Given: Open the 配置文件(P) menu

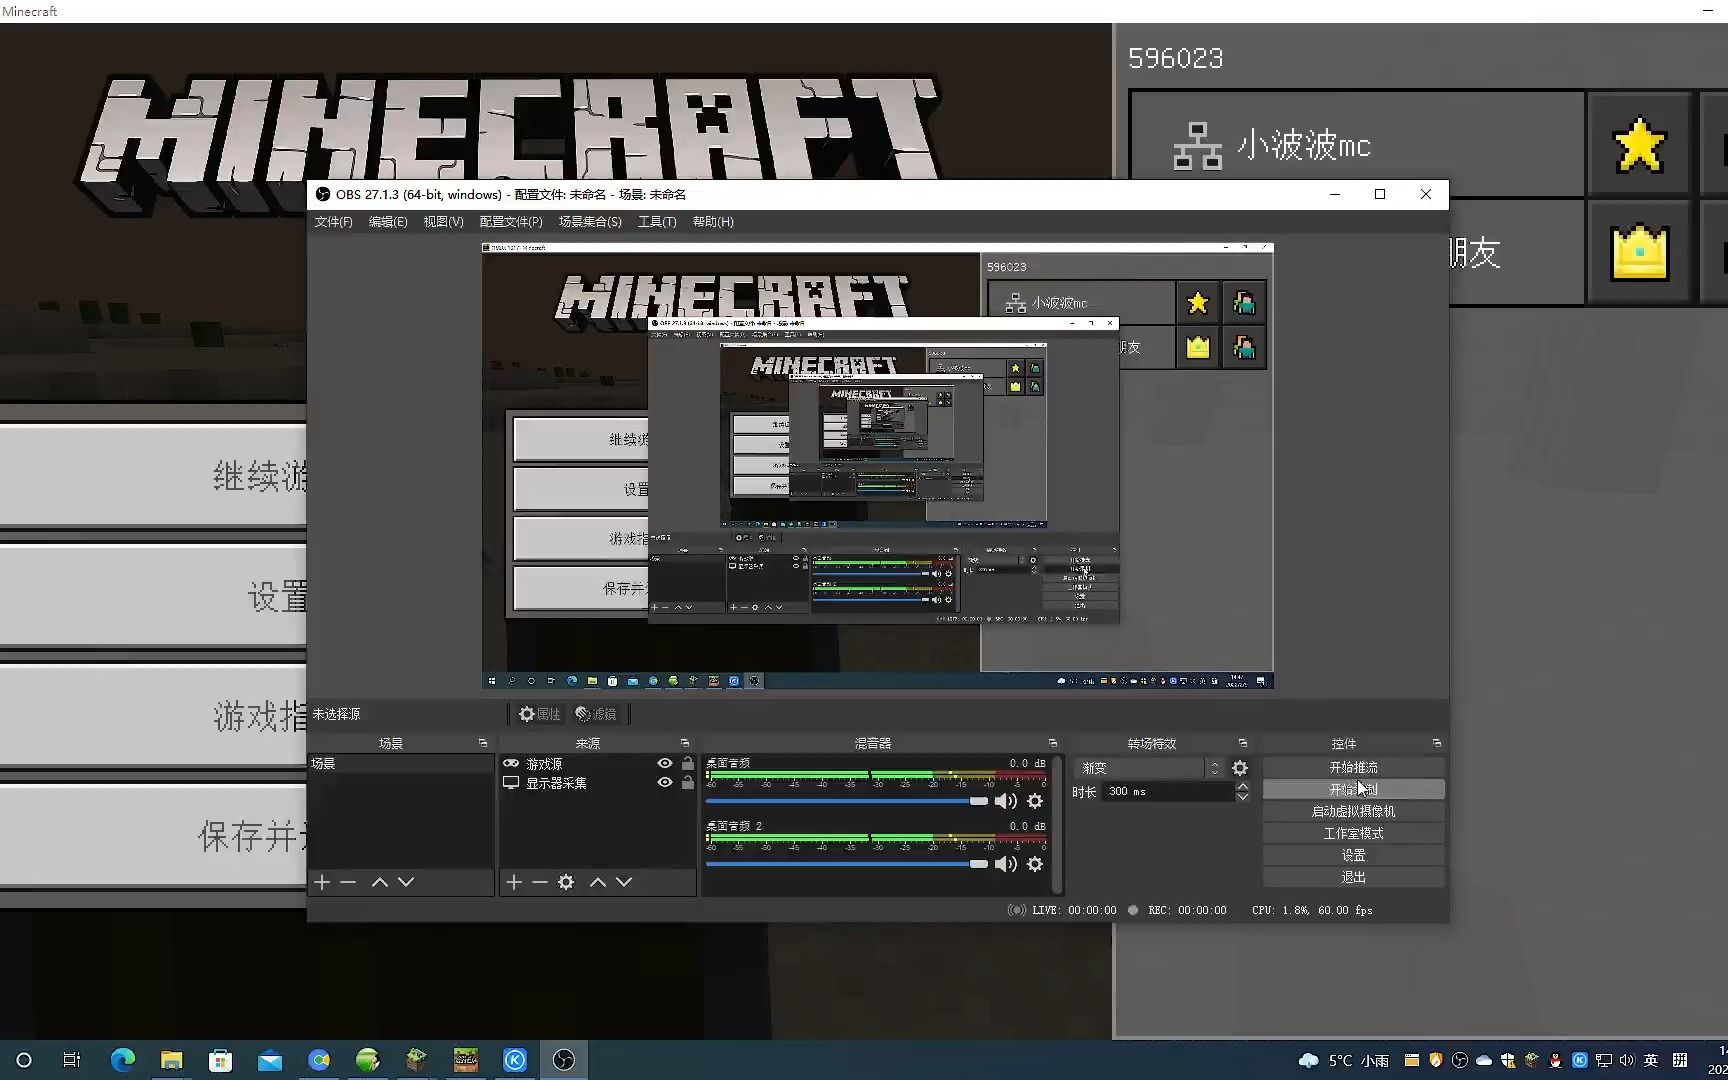Looking at the screenshot, I should pyautogui.click(x=510, y=222).
